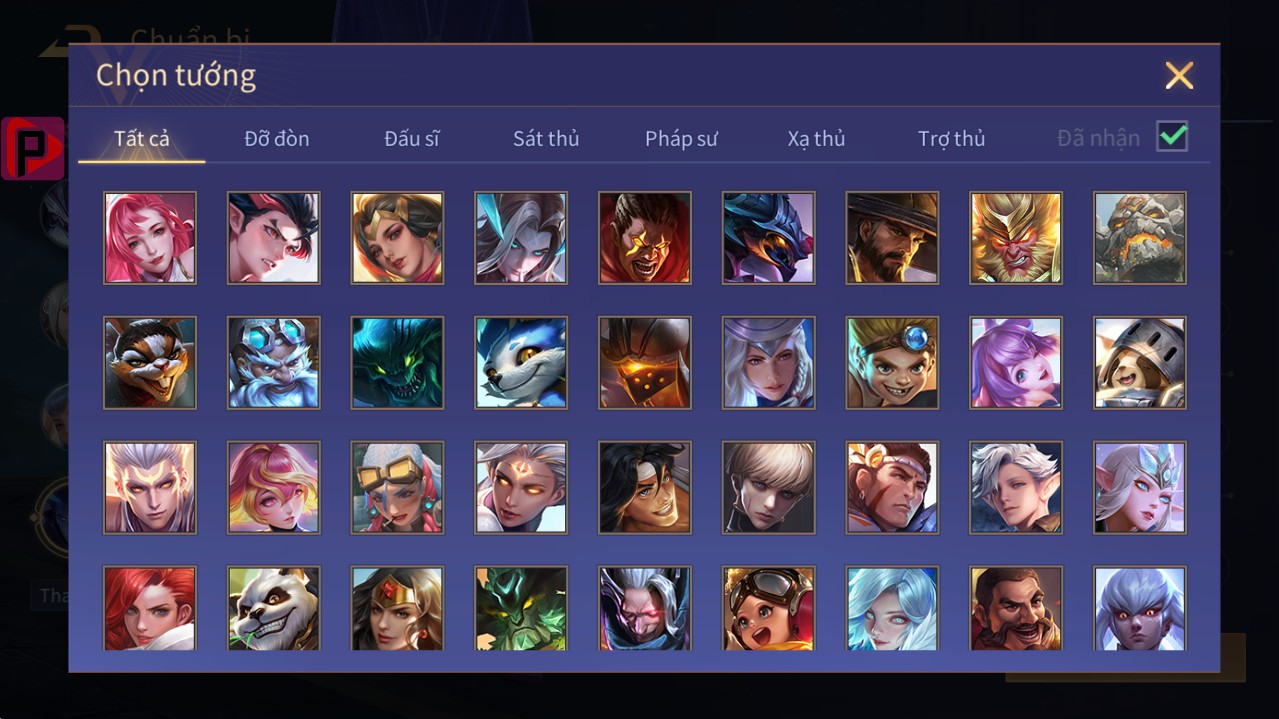Viewport: 1279px width, 719px height.
Task: Pick the dark green glowing-eyed monster hero
Action: [x=397, y=362]
